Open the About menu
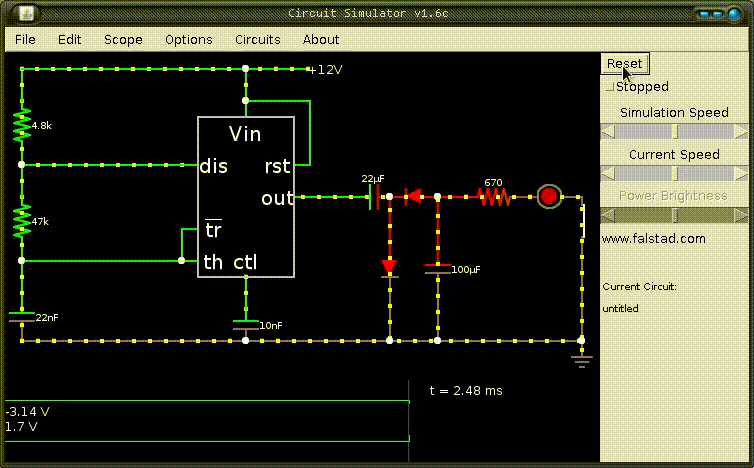Viewport: 754px width, 468px height. pos(321,39)
